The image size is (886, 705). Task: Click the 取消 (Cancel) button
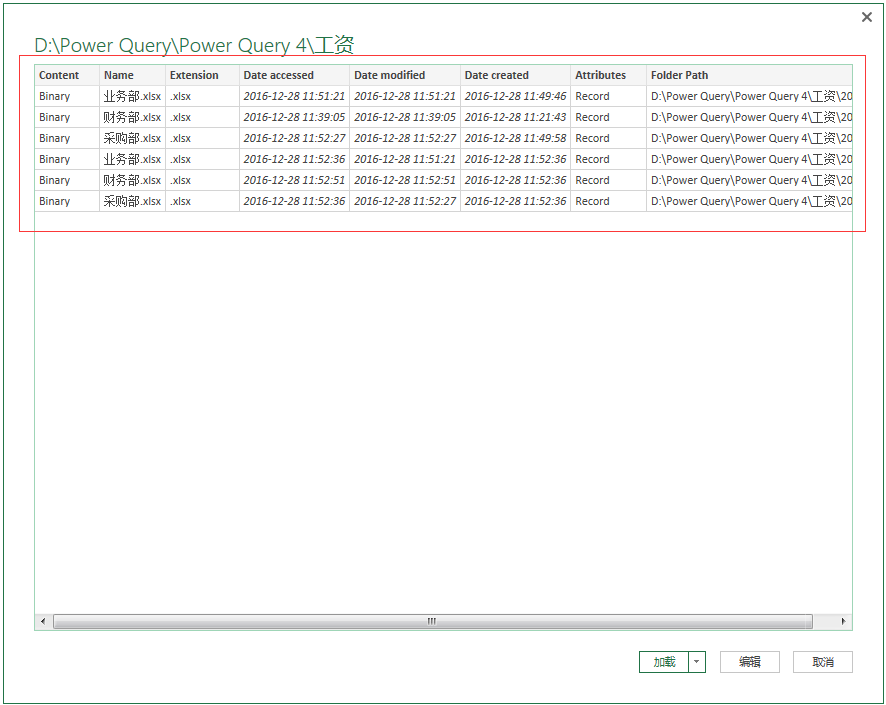[822, 662]
